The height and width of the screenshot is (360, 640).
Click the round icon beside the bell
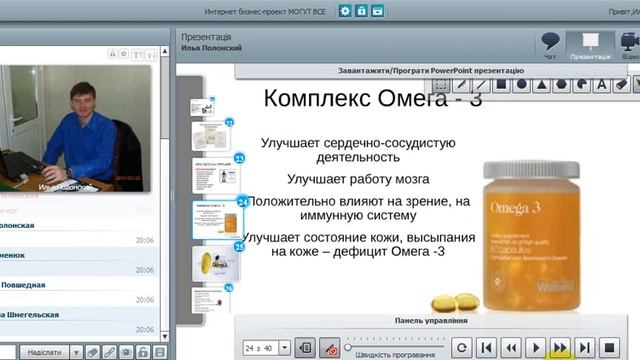click(124, 53)
